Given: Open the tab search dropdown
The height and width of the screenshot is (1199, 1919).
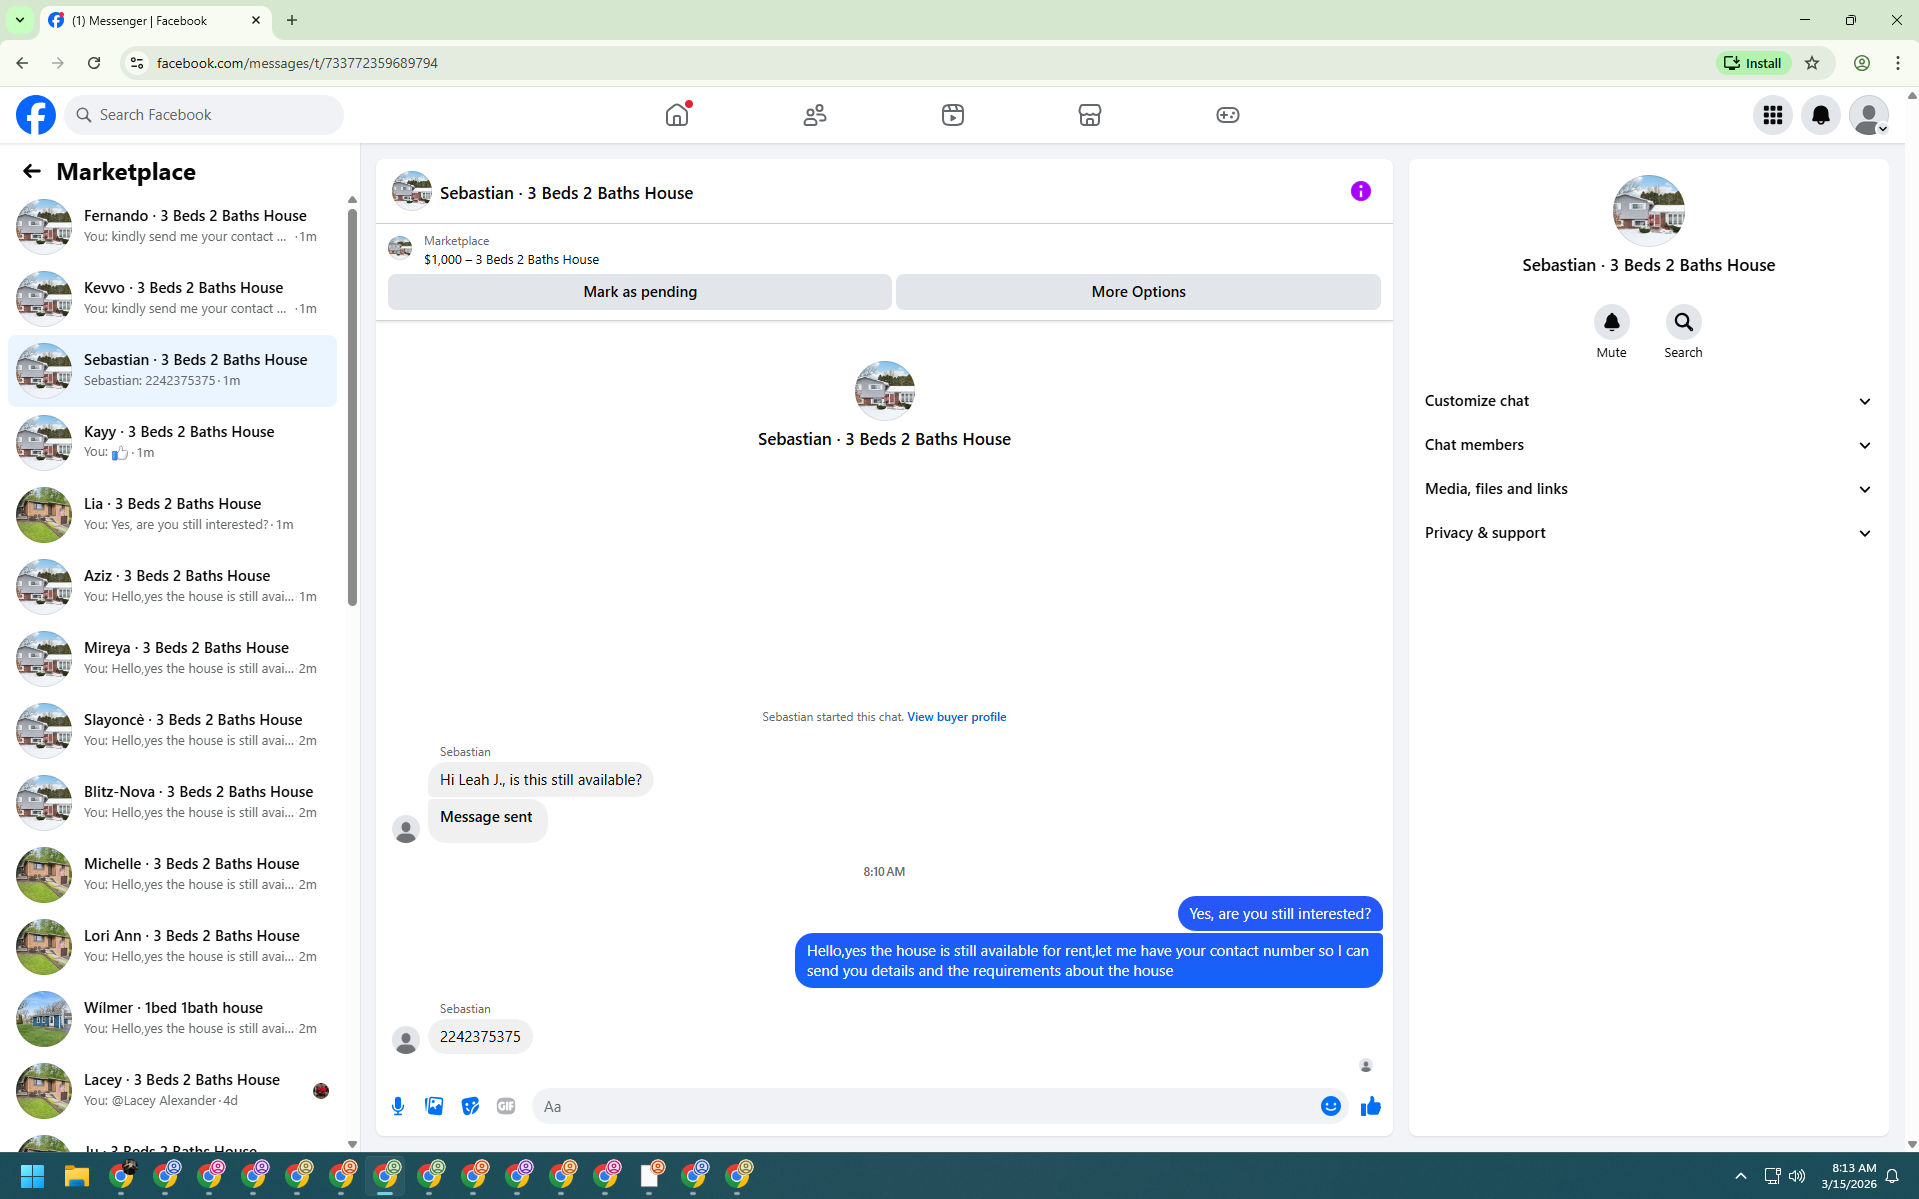Looking at the screenshot, I should click(20, 20).
